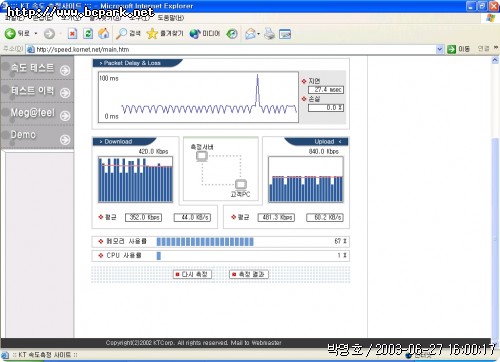Screen dimensions: 500x362
Task: Click the 다시 측정 re-measure button
Action: [x=193, y=274]
